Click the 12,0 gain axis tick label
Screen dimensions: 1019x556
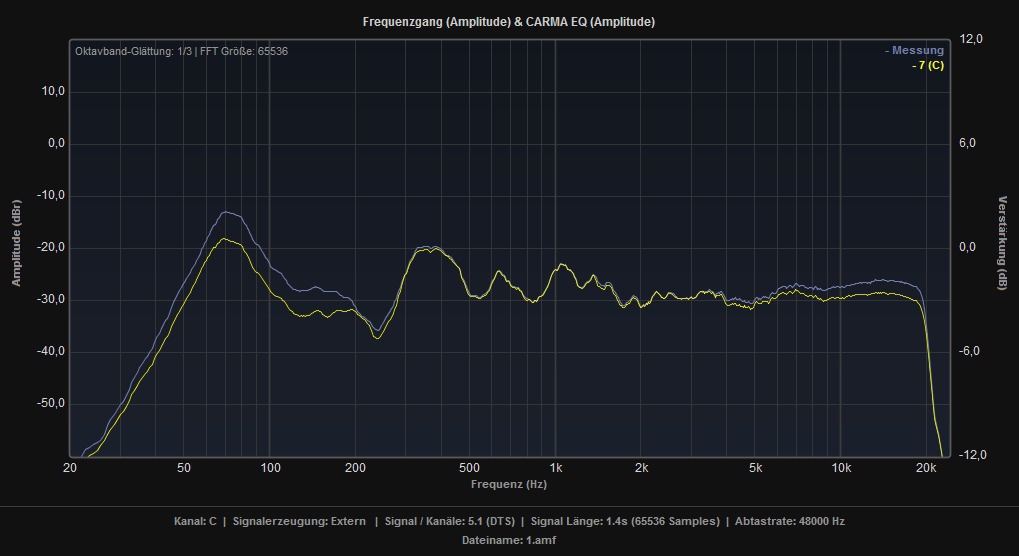(972, 39)
